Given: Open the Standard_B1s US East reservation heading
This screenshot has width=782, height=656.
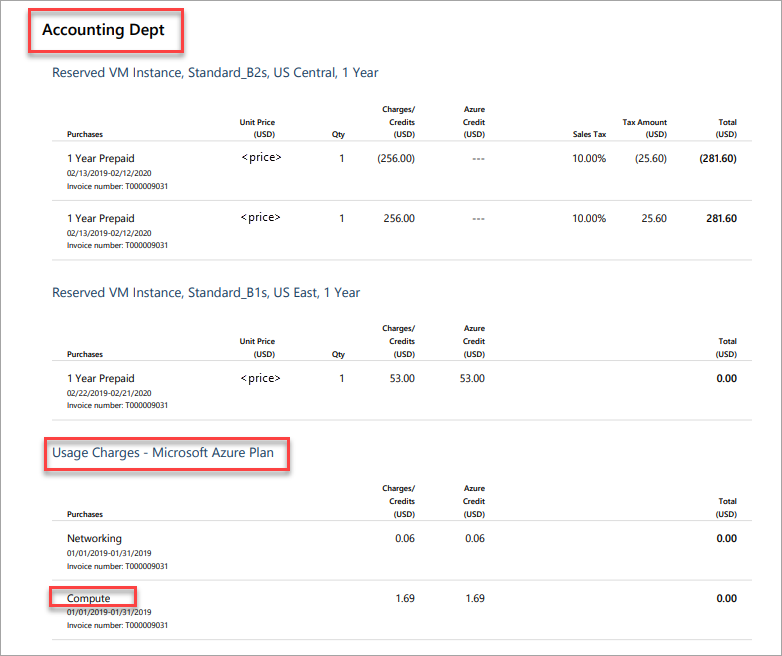Looking at the screenshot, I should 206,293.
